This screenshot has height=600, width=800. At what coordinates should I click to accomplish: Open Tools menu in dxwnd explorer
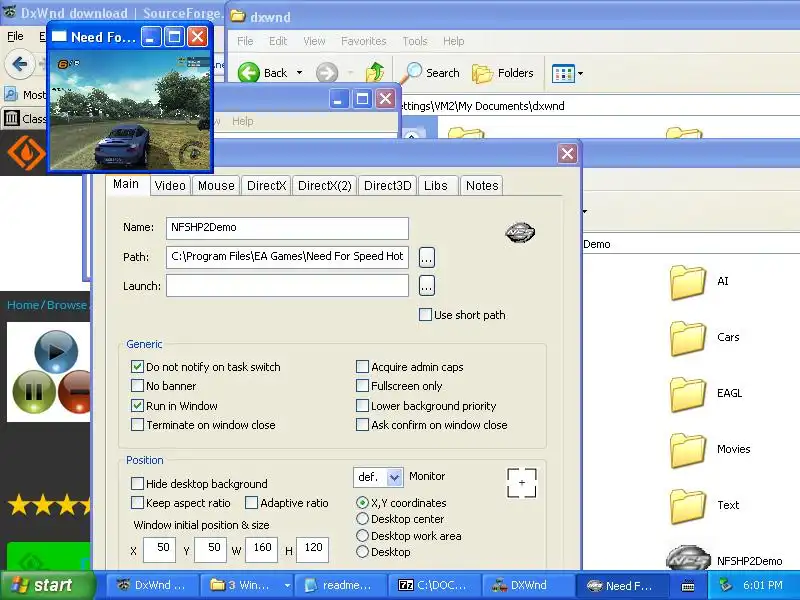click(414, 41)
